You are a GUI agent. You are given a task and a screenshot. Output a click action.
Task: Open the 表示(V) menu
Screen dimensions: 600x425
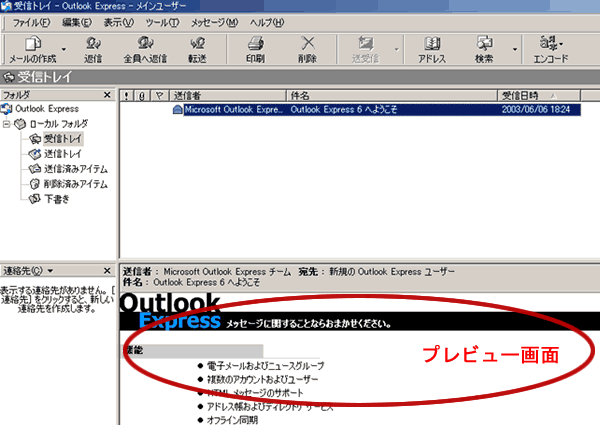(119, 23)
